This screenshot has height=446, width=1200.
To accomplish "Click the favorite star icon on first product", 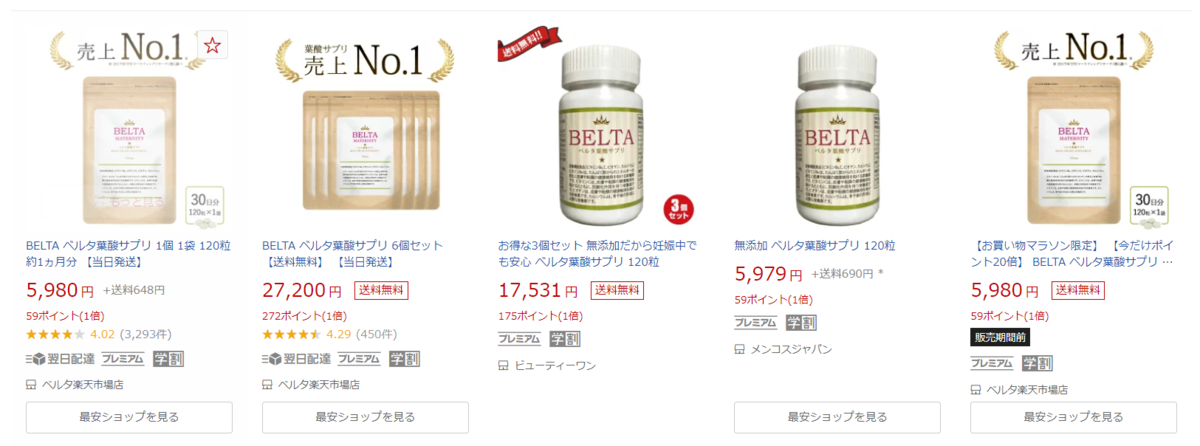I will [x=211, y=46].
